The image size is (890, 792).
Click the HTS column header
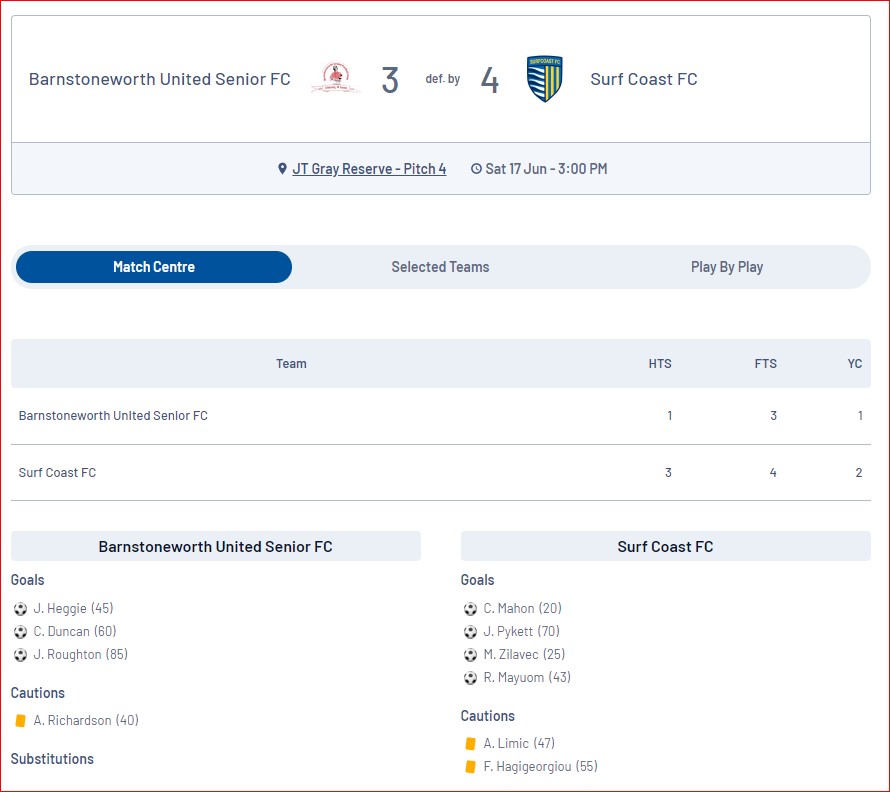(x=660, y=364)
